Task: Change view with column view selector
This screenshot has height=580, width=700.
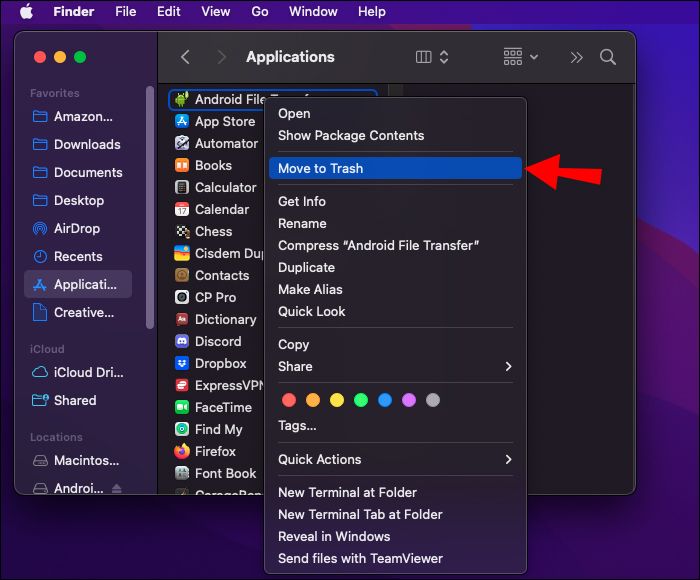Action: (432, 57)
